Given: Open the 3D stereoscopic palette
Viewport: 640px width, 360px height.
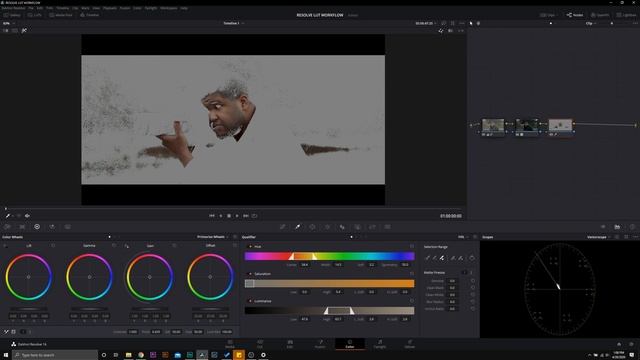Looking at the screenshot, I should [387, 227].
